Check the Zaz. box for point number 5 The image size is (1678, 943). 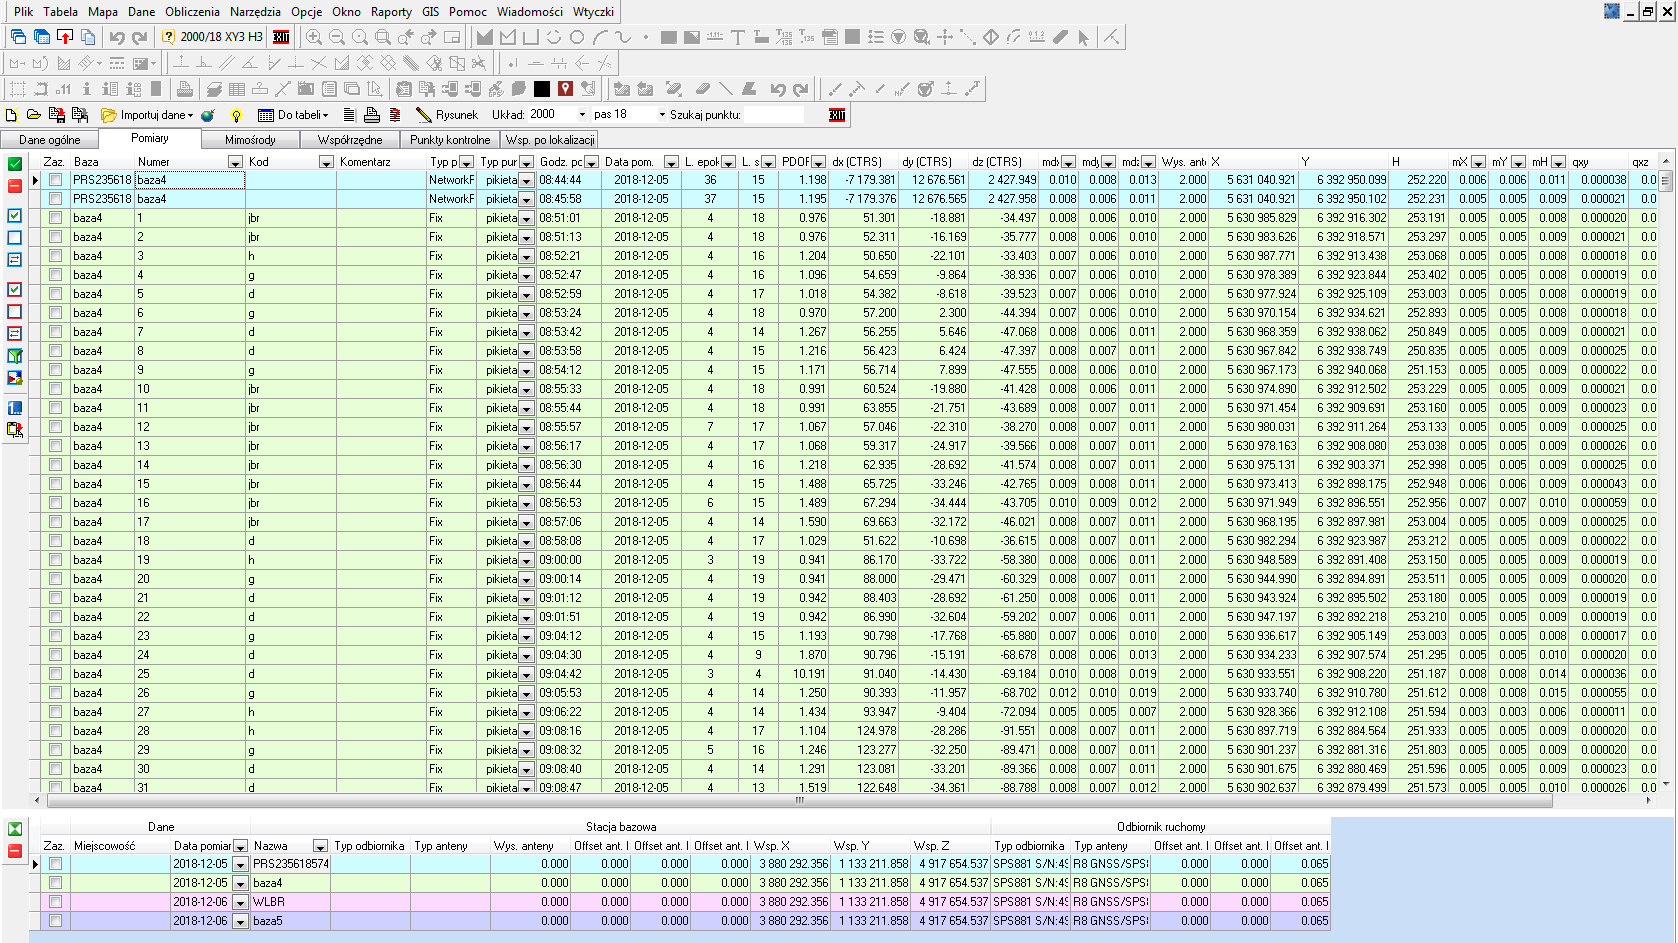click(x=56, y=294)
